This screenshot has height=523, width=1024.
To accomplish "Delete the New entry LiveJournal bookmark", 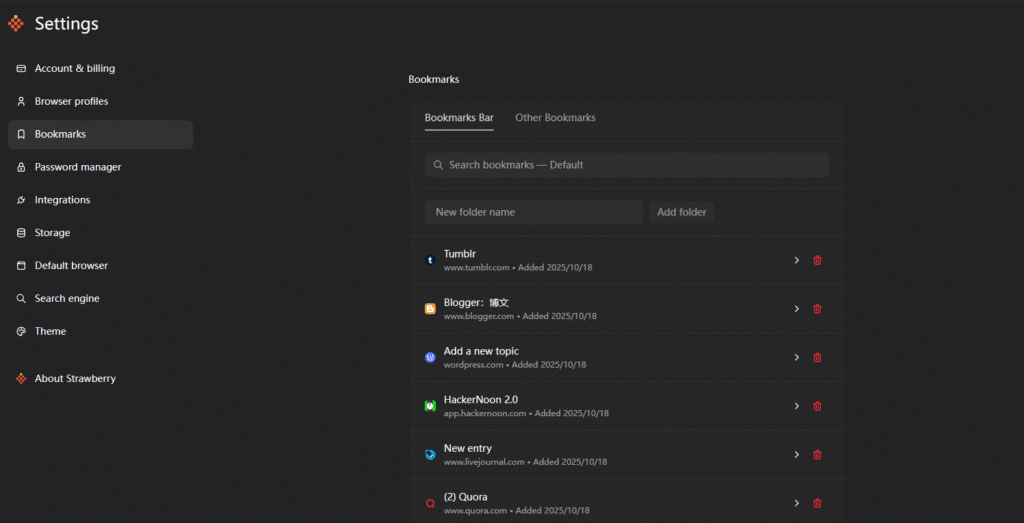I will click(x=817, y=454).
